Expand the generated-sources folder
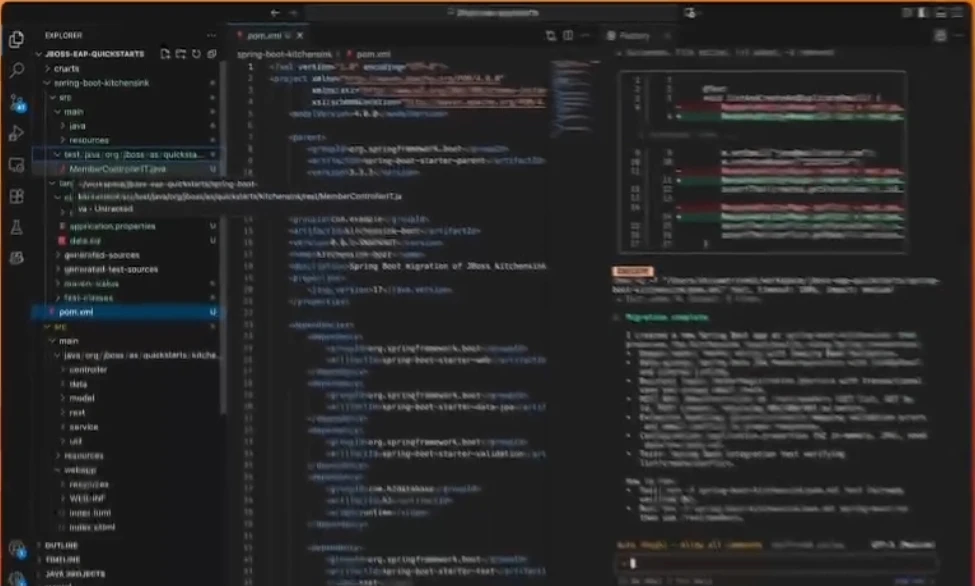 (x=102, y=255)
